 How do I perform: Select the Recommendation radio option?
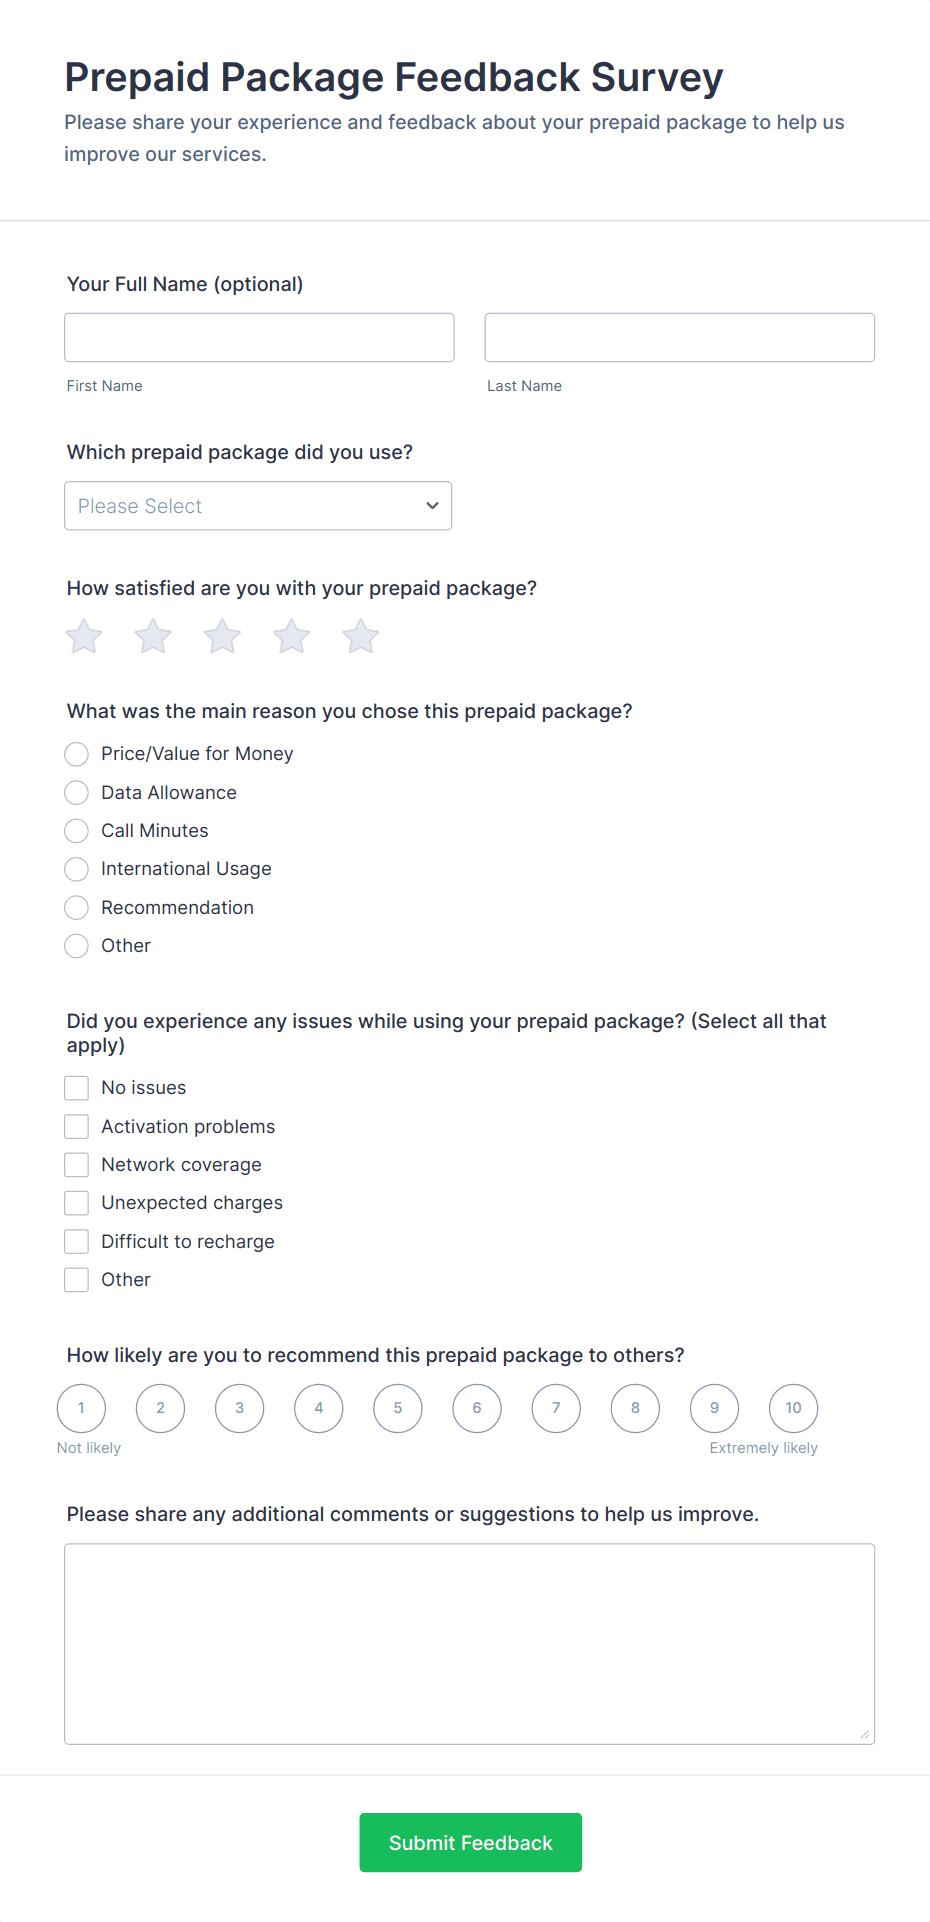coord(77,908)
